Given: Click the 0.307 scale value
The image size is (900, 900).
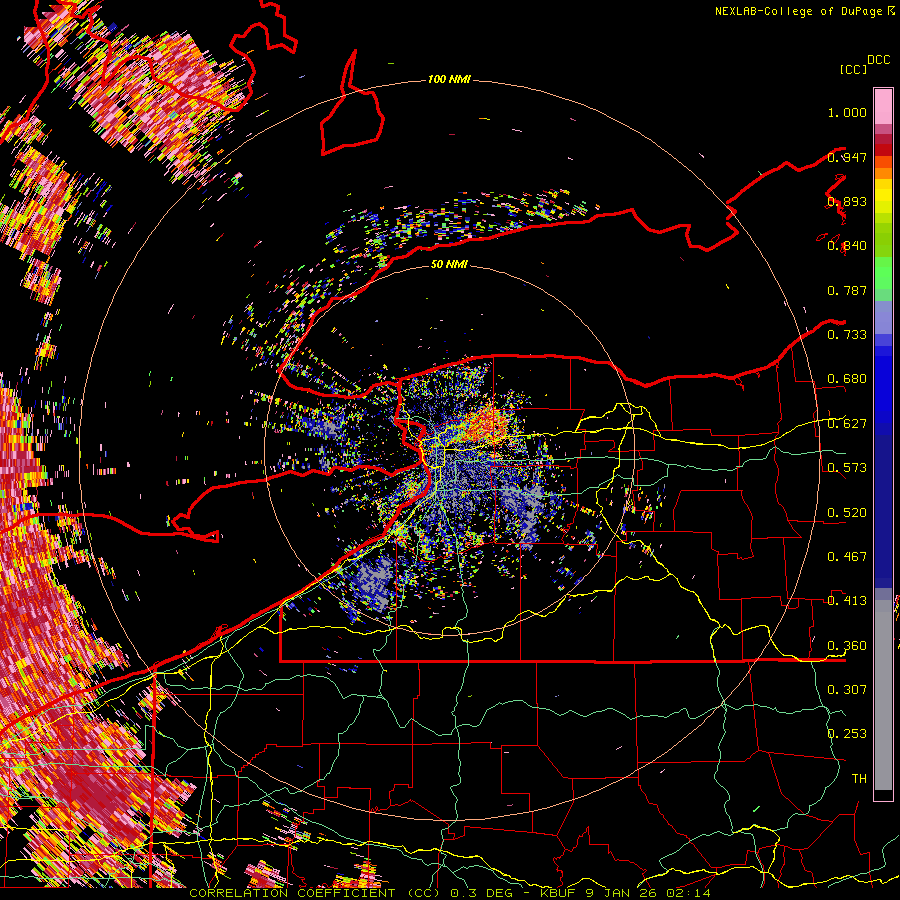Looking at the screenshot, I should coord(847,689).
